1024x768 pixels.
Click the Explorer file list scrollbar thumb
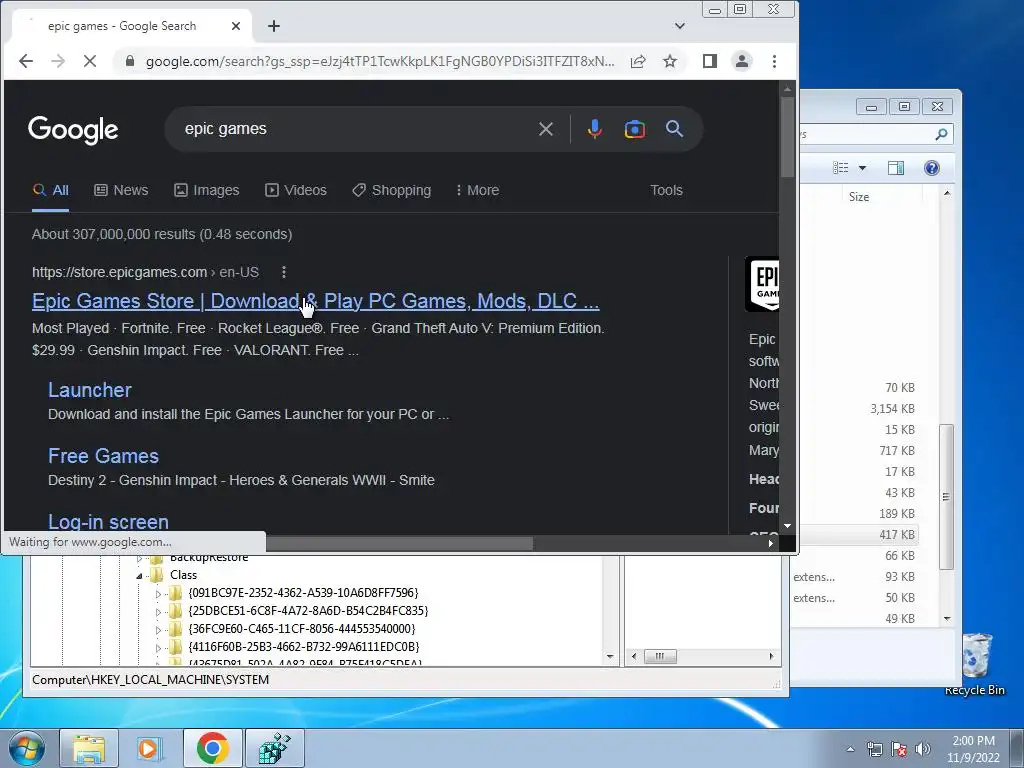946,497
